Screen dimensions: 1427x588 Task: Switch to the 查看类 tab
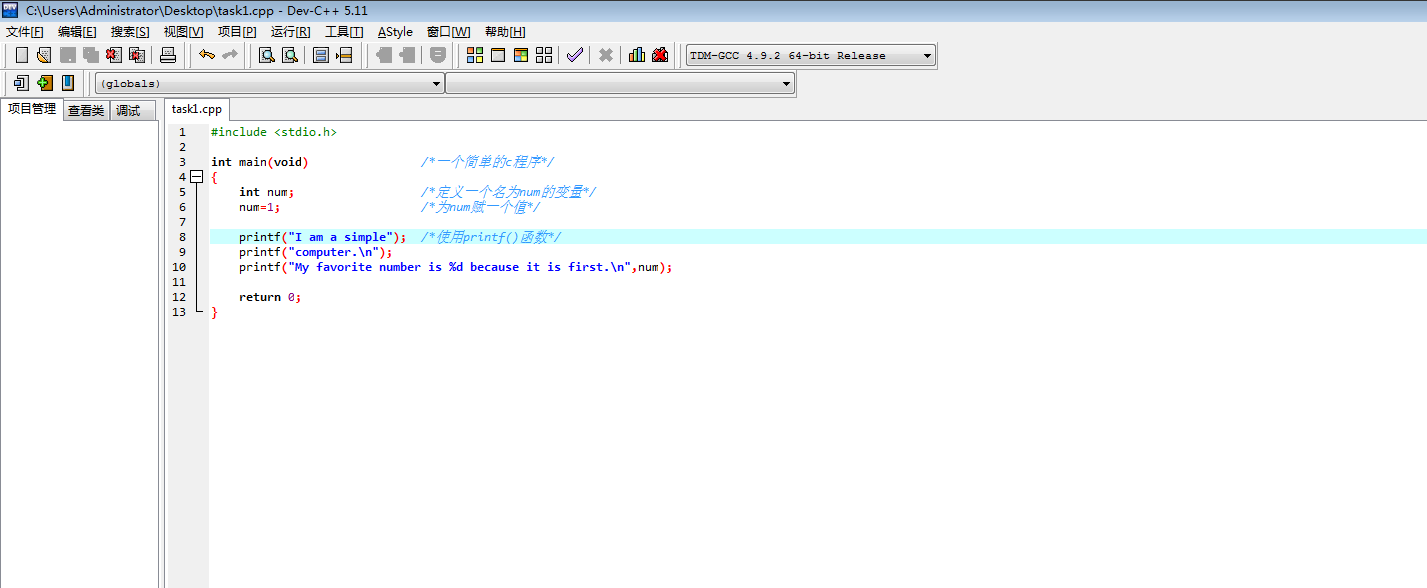point(86,111)
